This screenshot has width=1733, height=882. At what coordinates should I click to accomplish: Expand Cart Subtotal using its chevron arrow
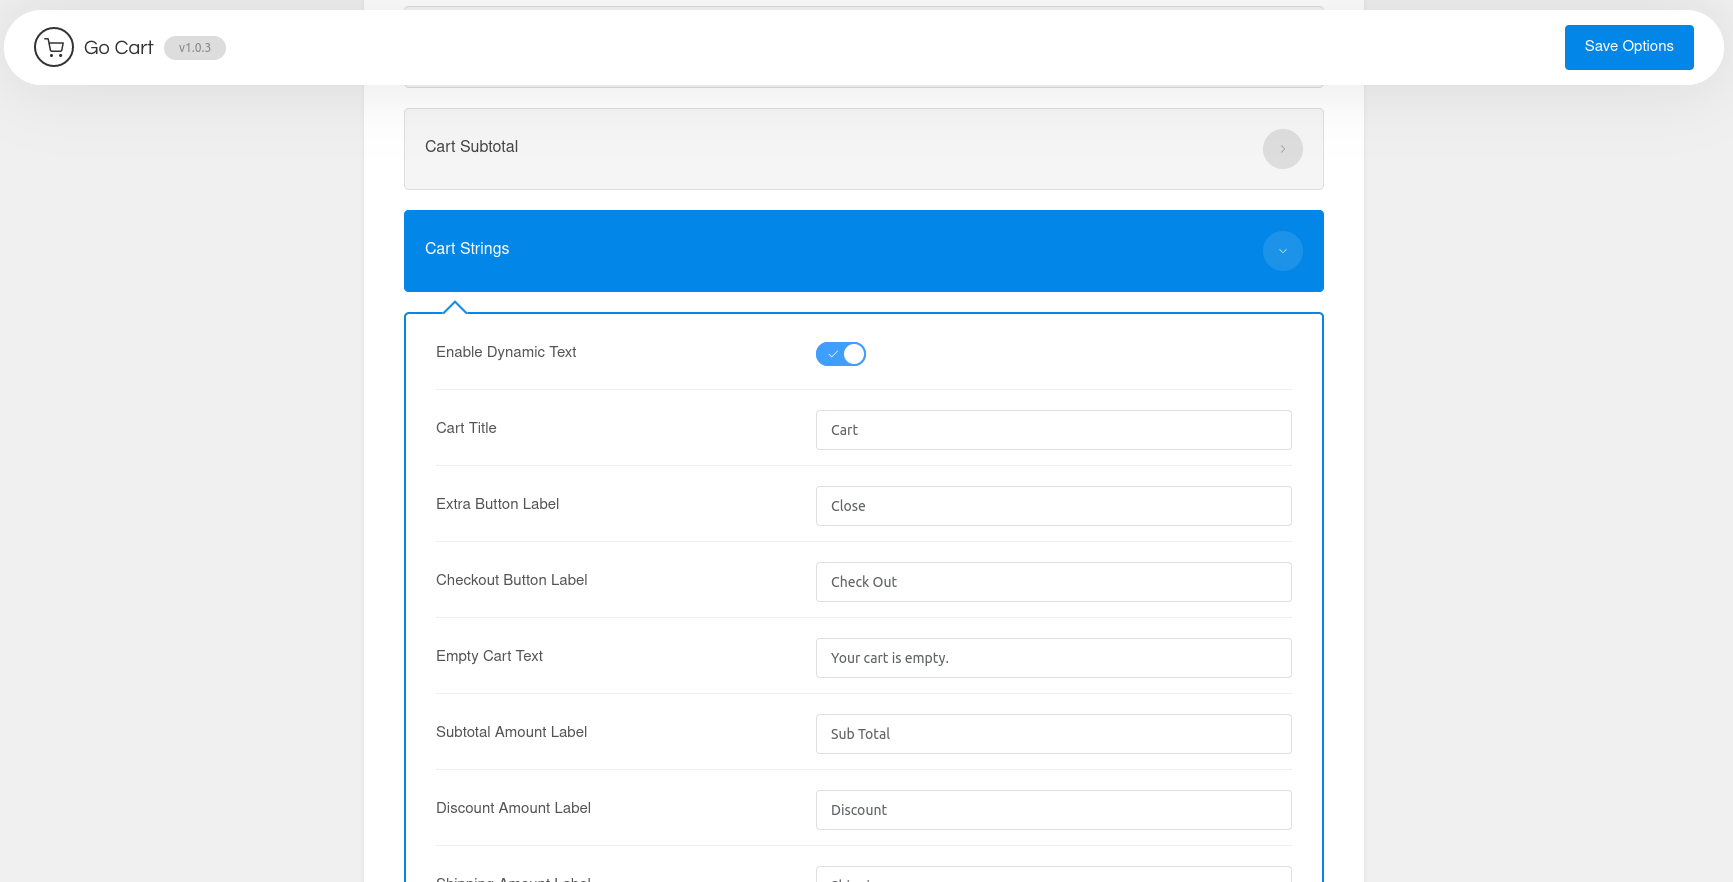[1282, 149]
